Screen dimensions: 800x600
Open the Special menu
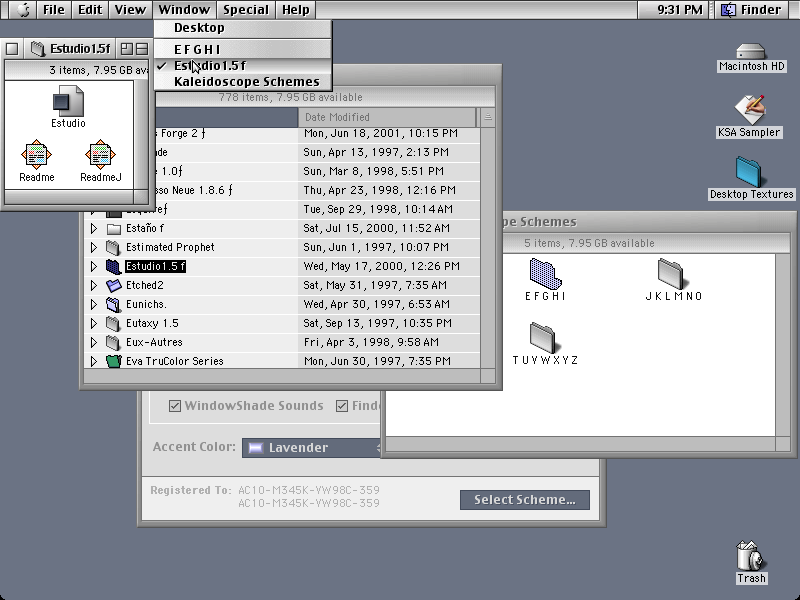point(245,10)
